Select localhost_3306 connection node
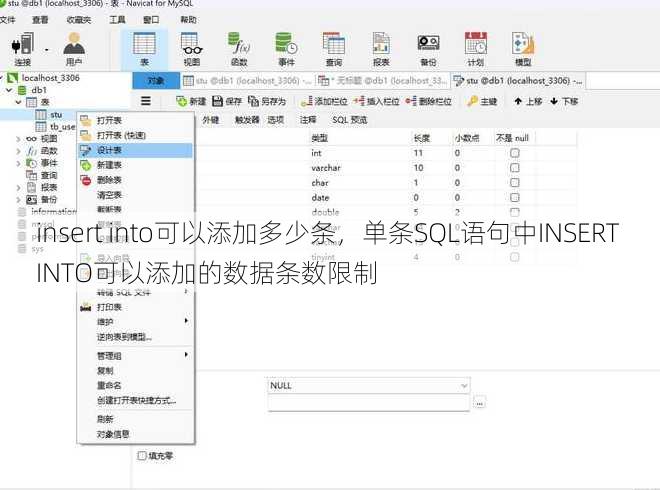 click(44, 78)
